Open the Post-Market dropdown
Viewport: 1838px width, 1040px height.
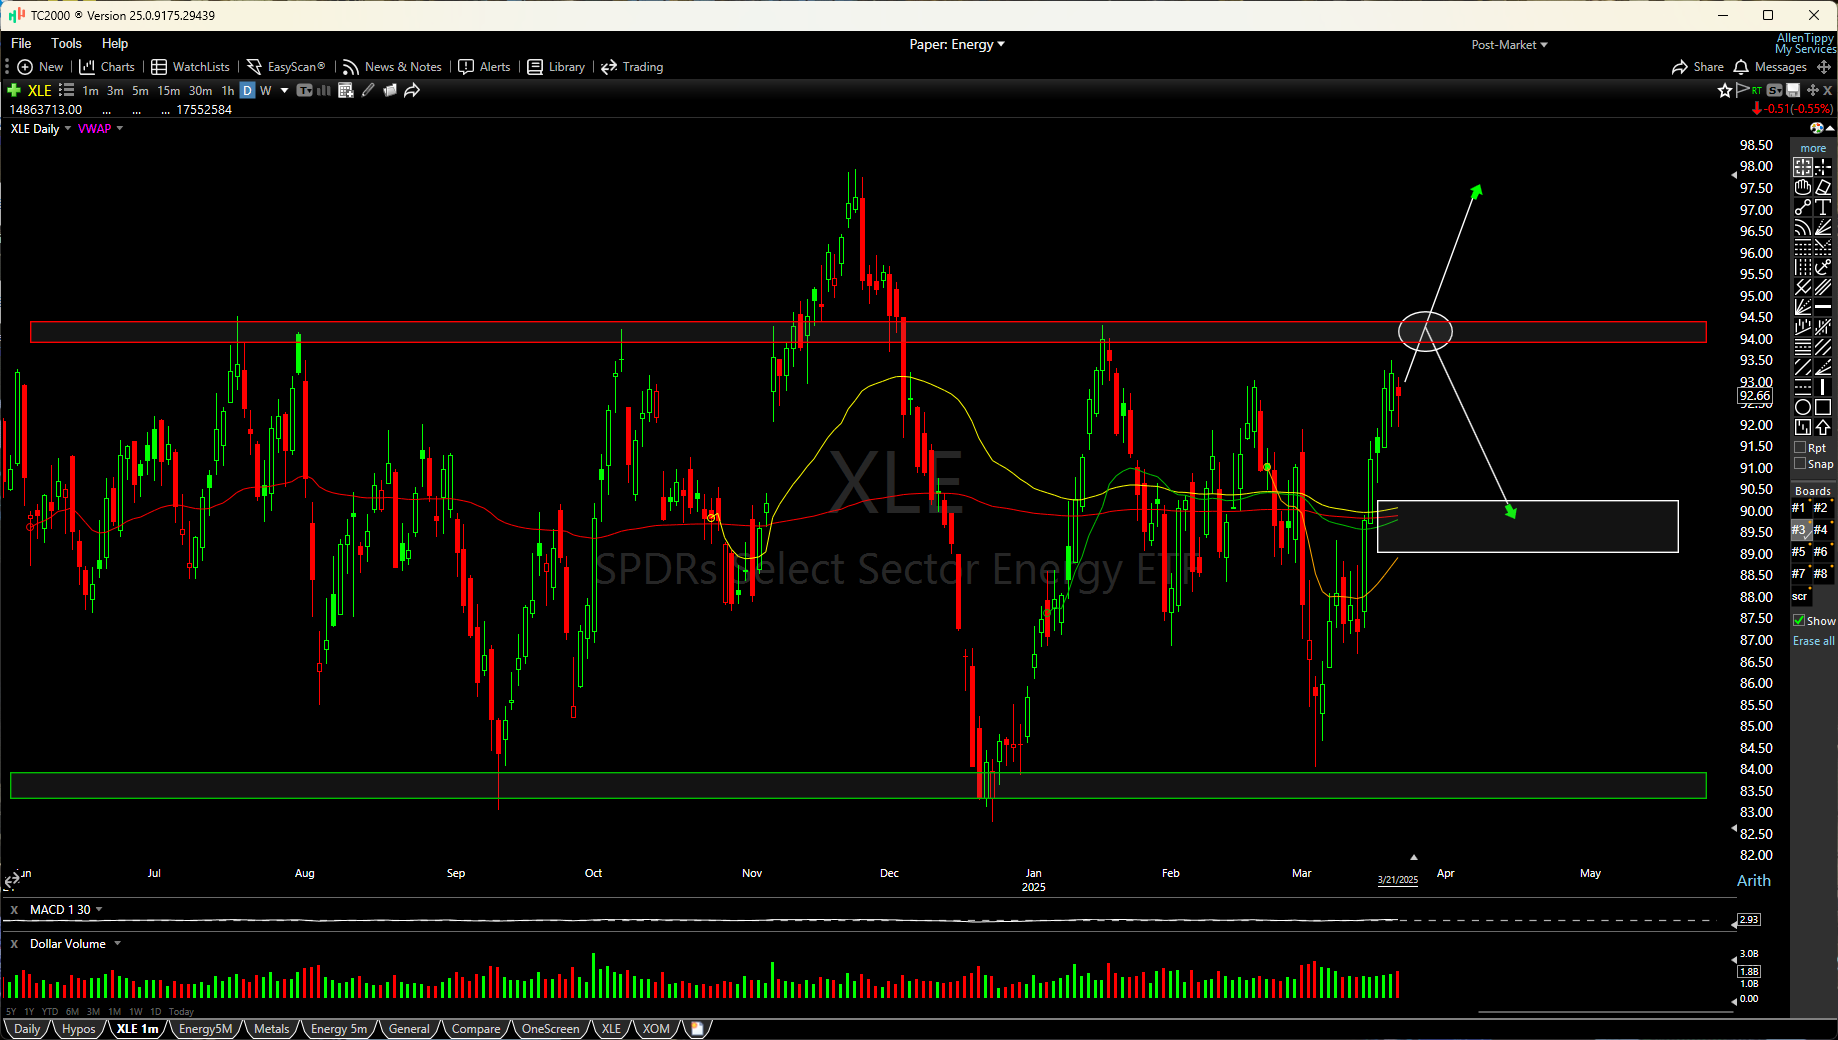[1509, 44]
